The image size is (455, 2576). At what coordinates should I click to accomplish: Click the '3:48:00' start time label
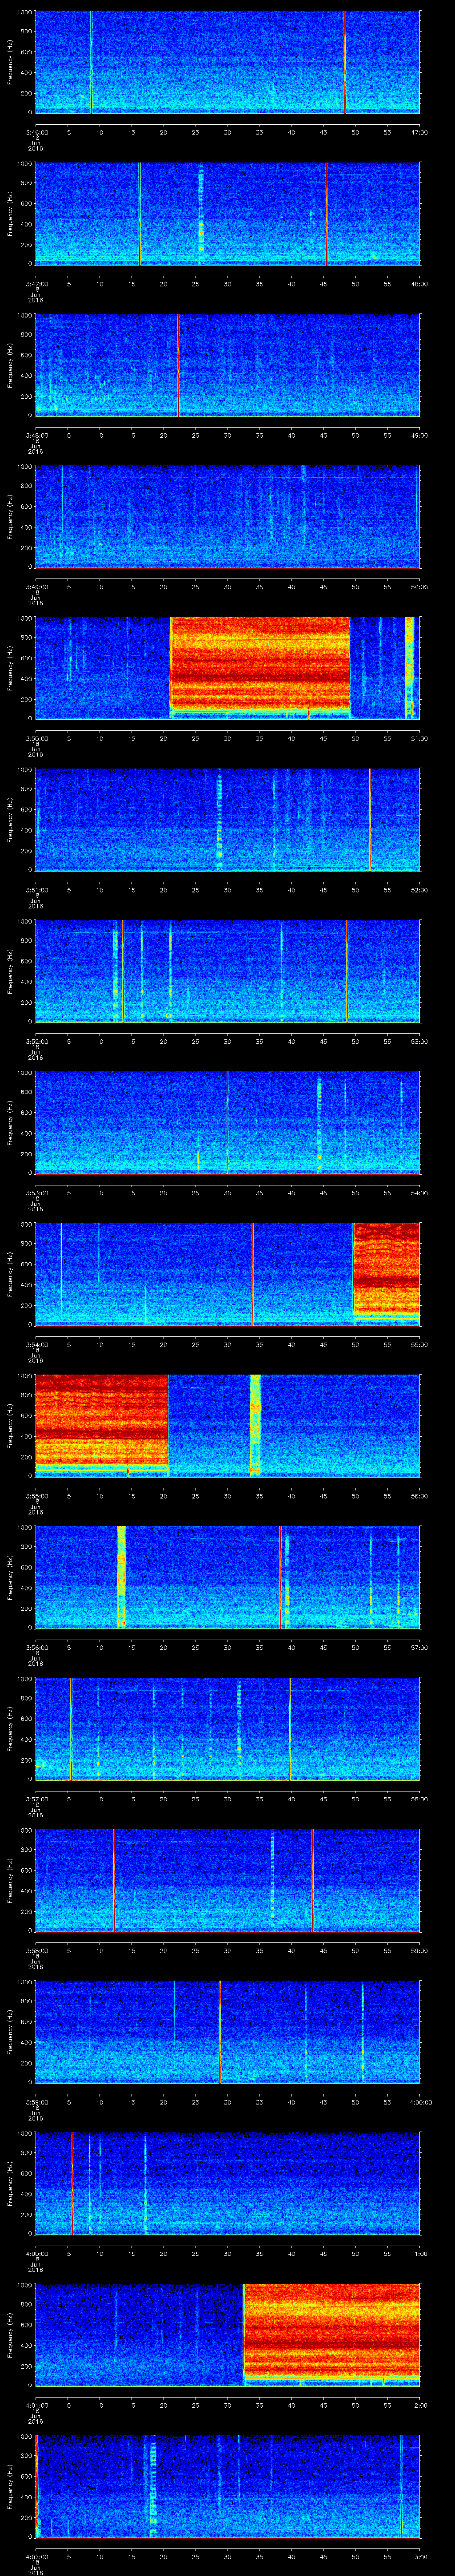[36, 435]
